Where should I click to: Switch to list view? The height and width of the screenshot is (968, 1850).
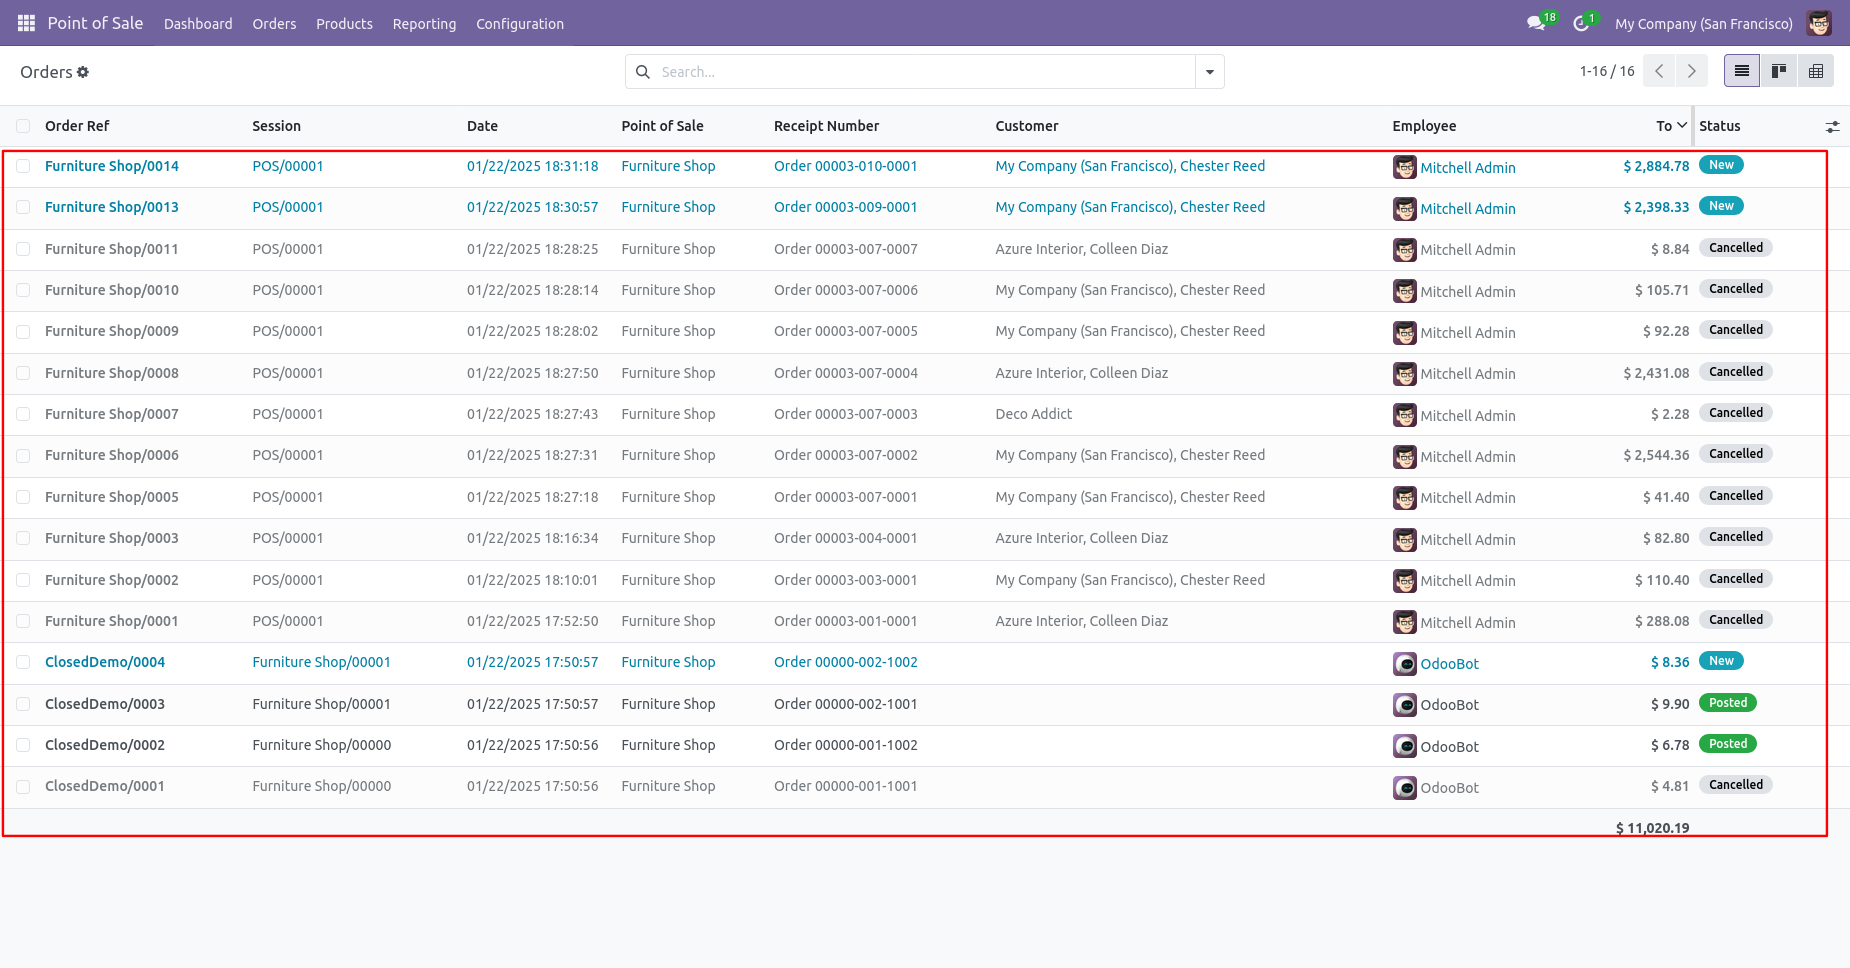(x=1742, y=71)
